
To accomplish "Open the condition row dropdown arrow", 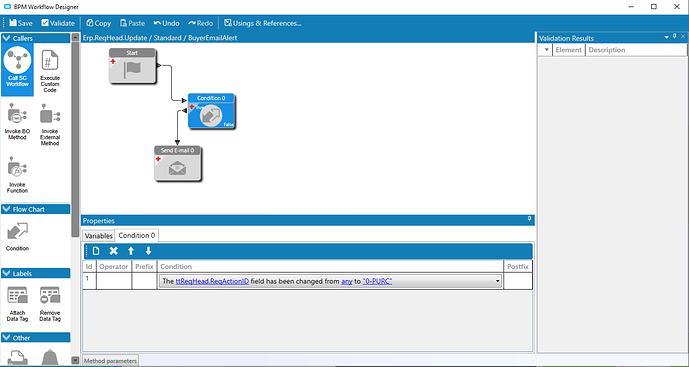I will pos(497,281).
